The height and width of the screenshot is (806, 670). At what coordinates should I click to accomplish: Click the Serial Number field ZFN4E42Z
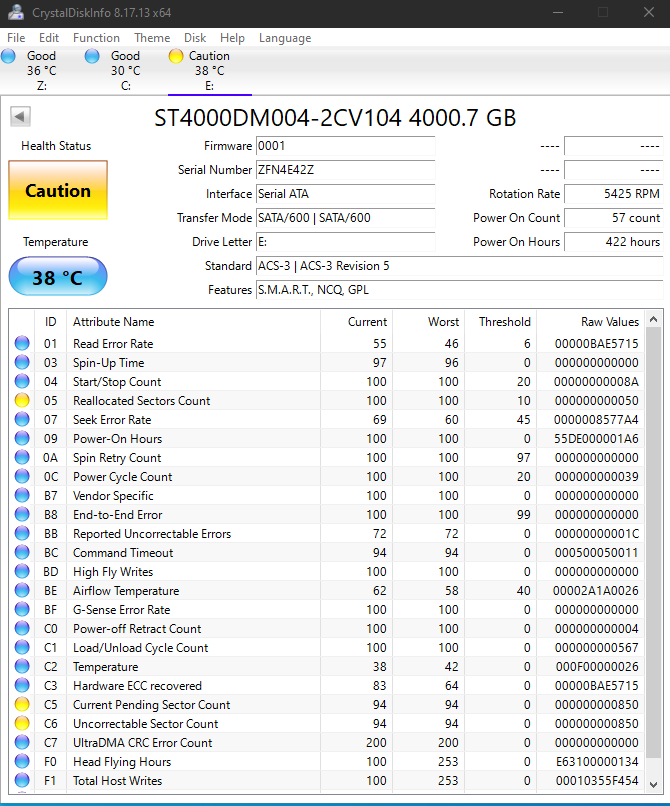click(346, 170)
